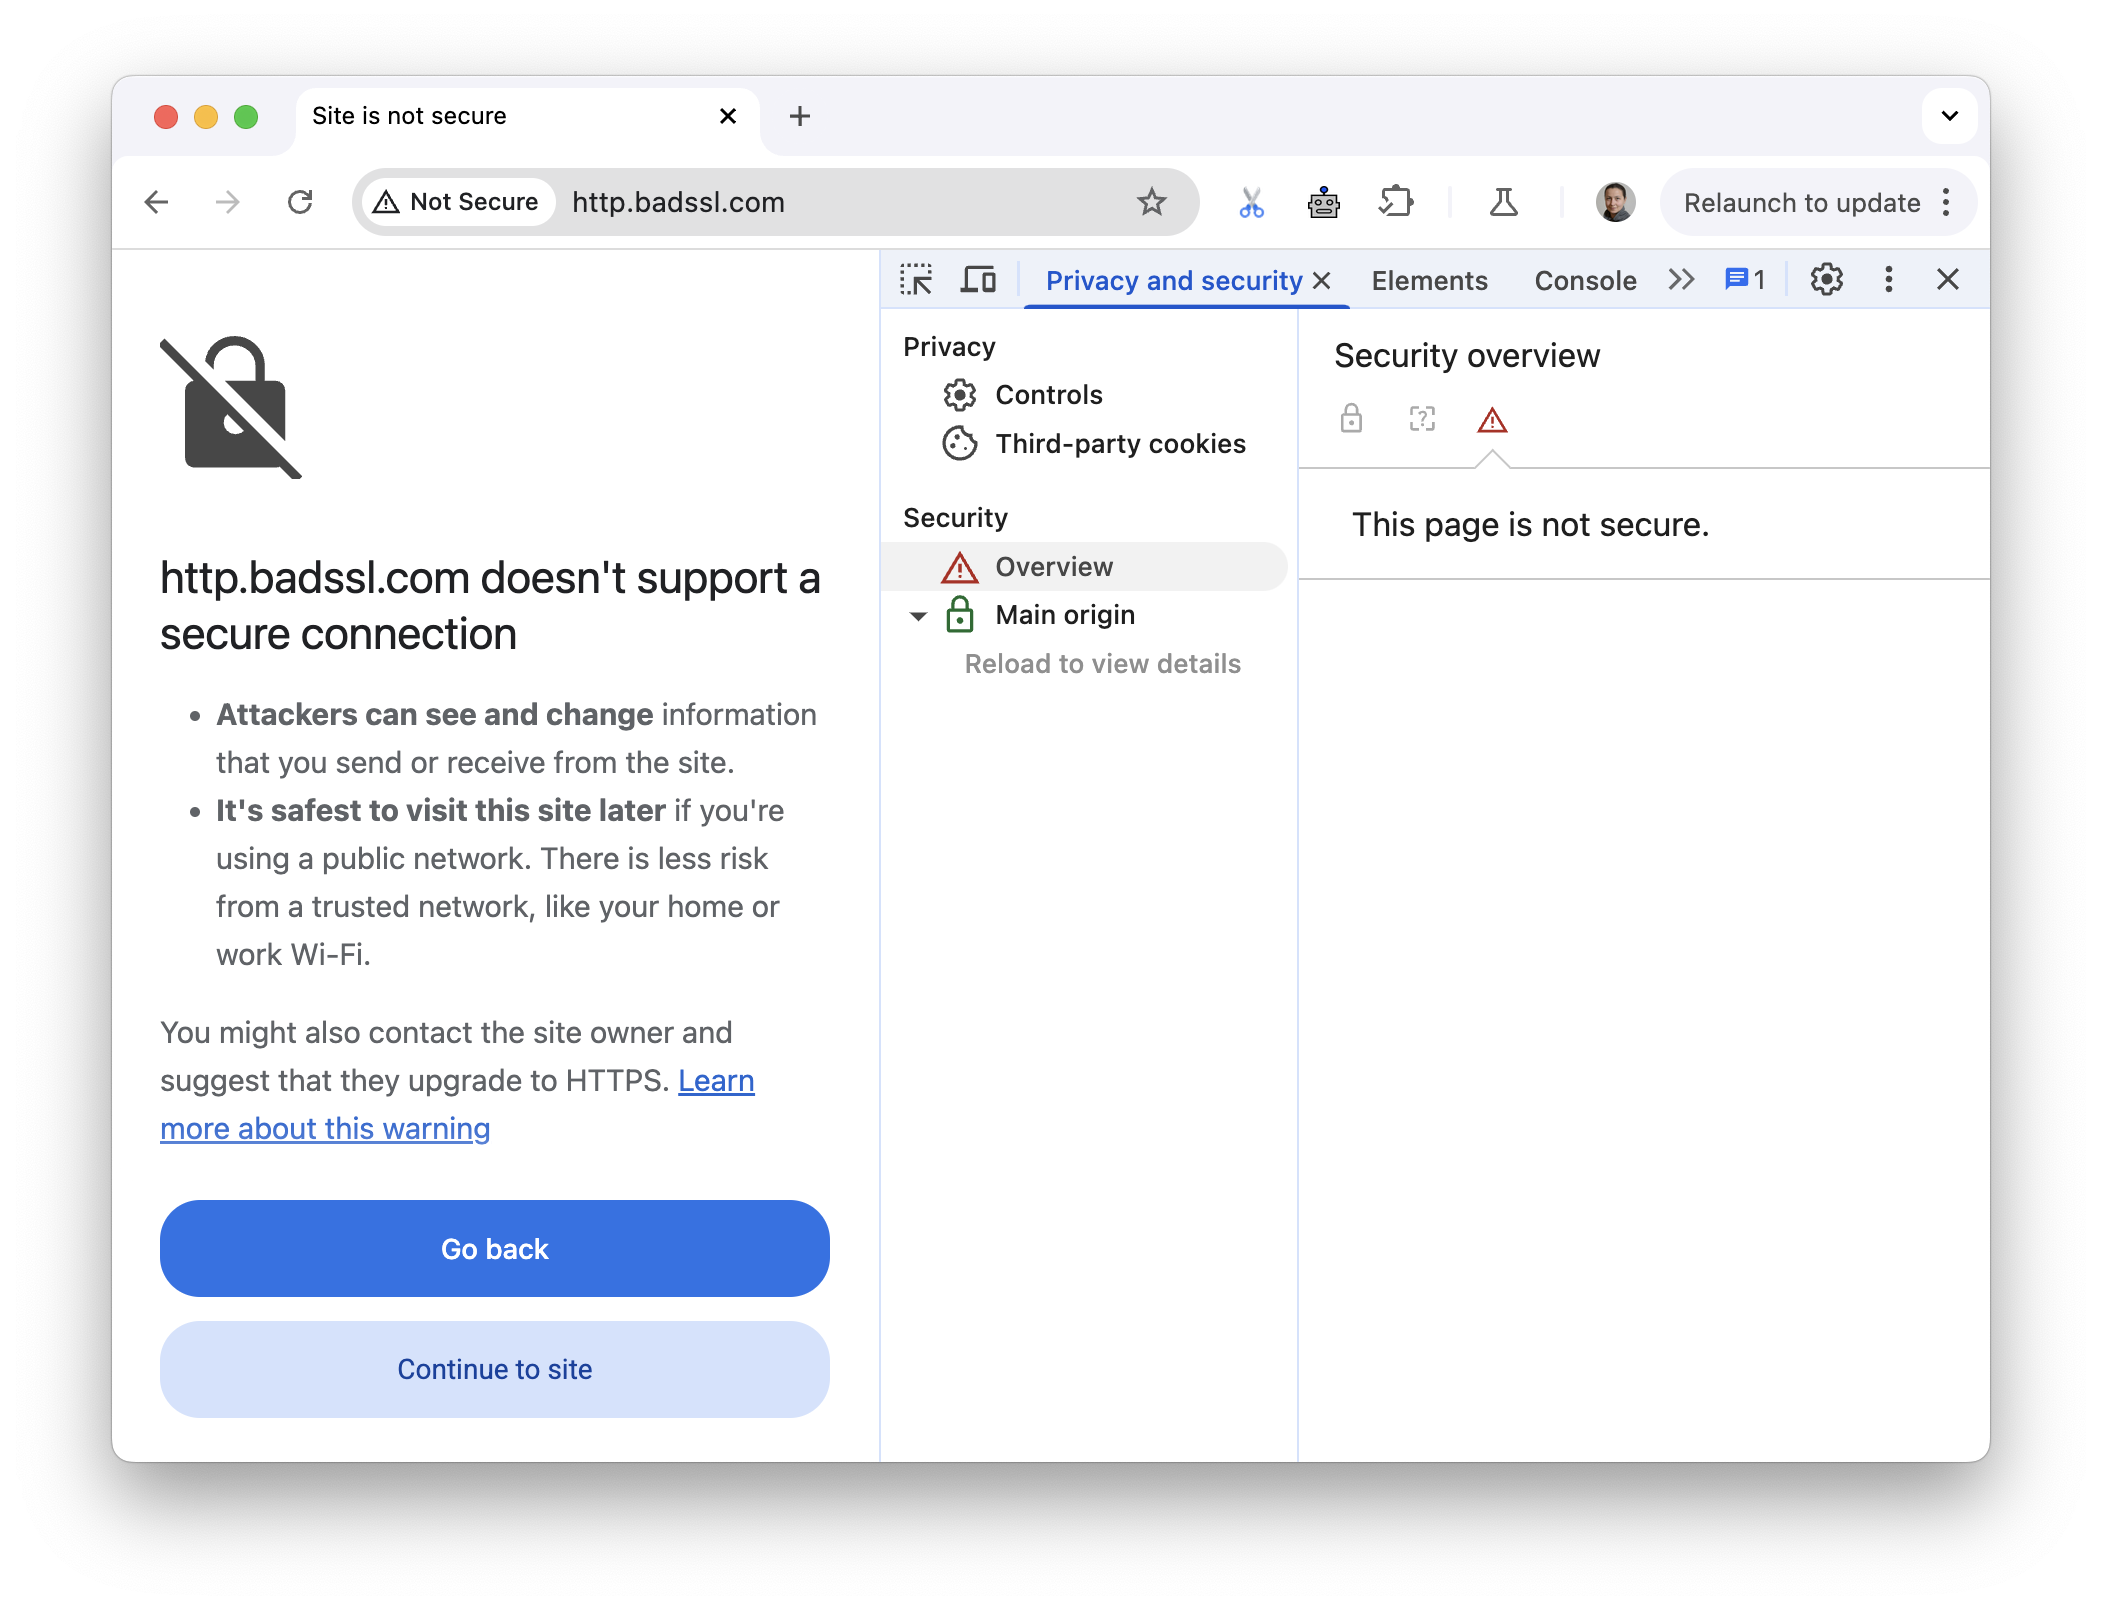Click the Elements panel tab
Image resolution: width=2102 pixels, height=1610 pixels.
[x=1427, y=277]
